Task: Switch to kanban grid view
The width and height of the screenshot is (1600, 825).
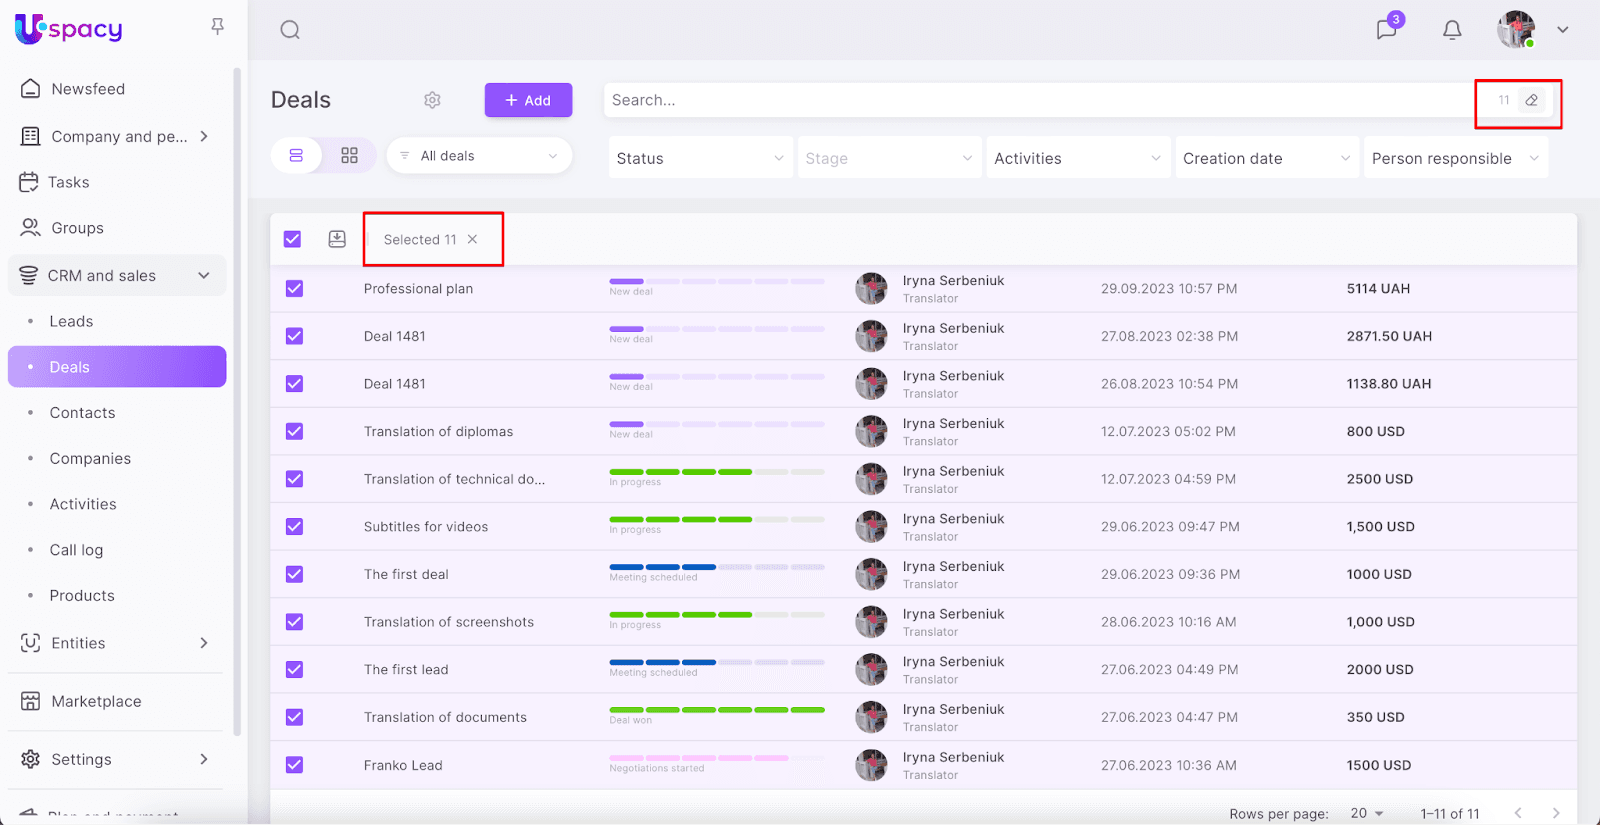Action: point(349,156)
